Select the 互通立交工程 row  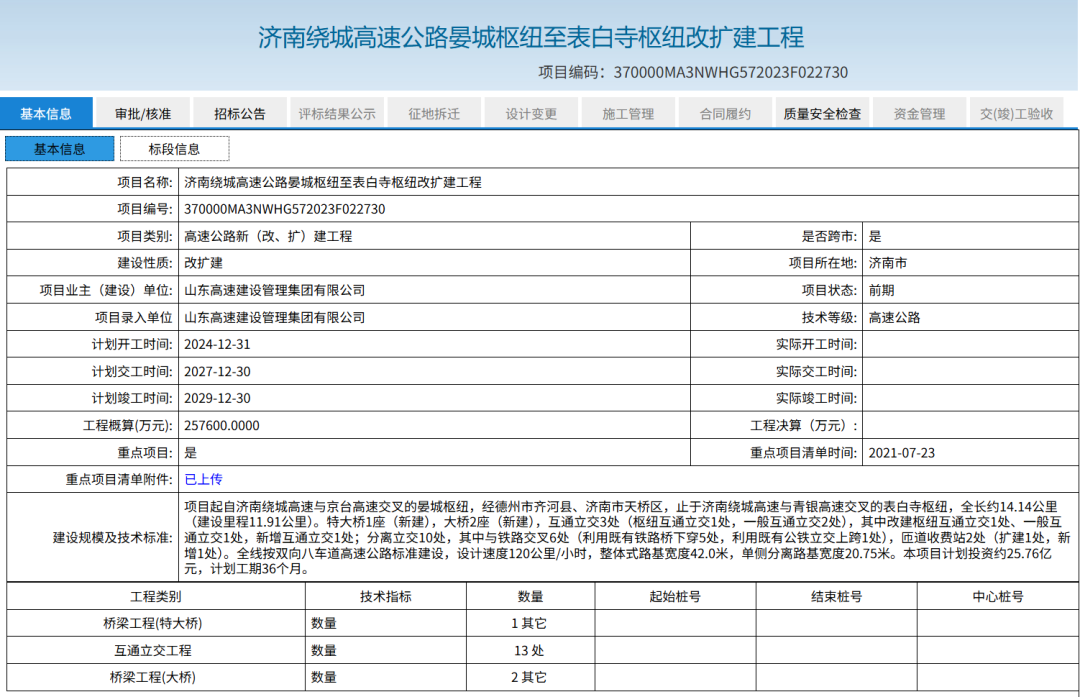(542, 650)
